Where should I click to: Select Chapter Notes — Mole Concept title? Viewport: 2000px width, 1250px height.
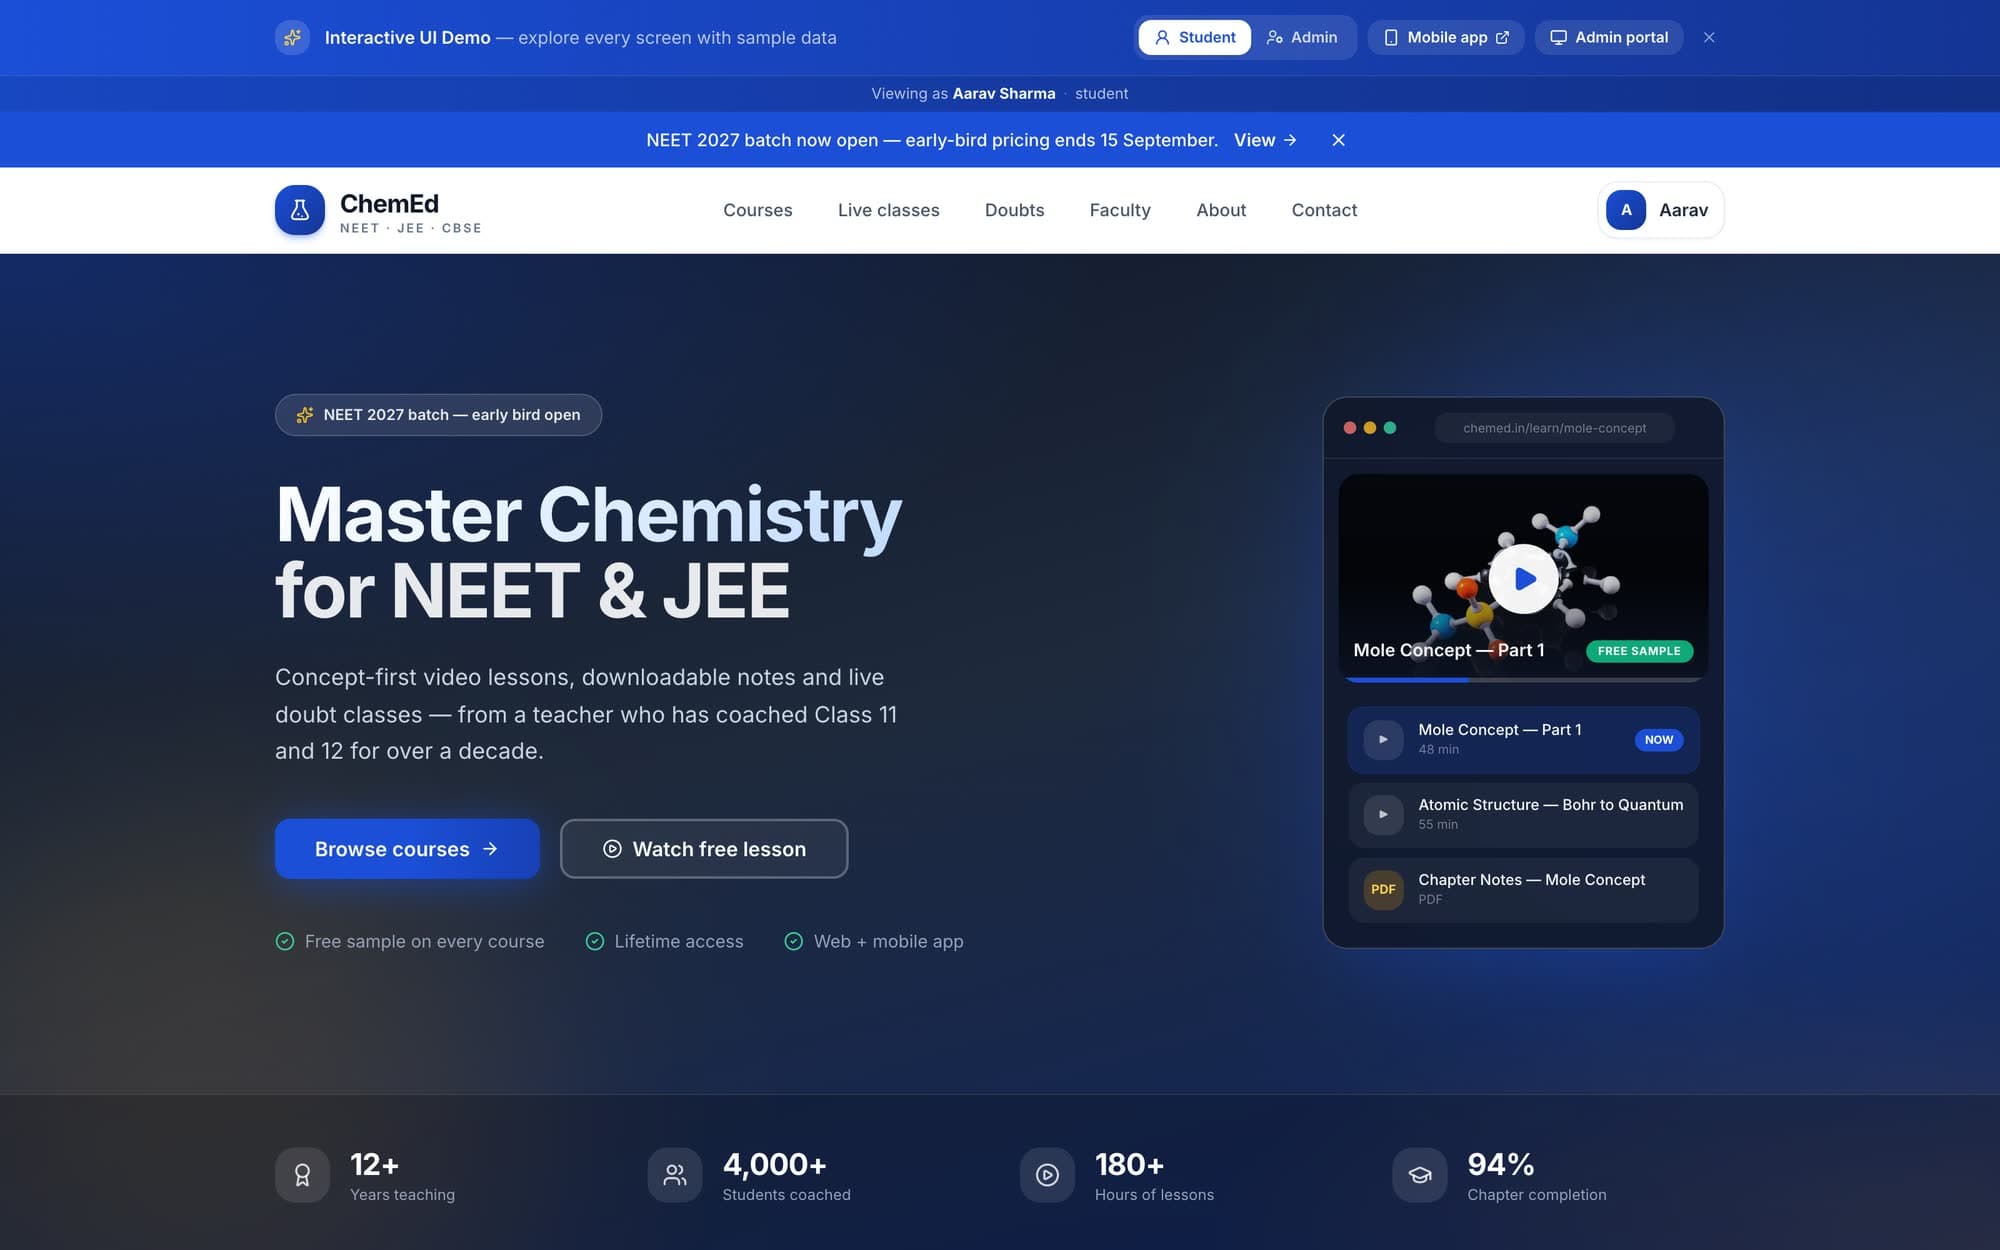(1531, 880)
